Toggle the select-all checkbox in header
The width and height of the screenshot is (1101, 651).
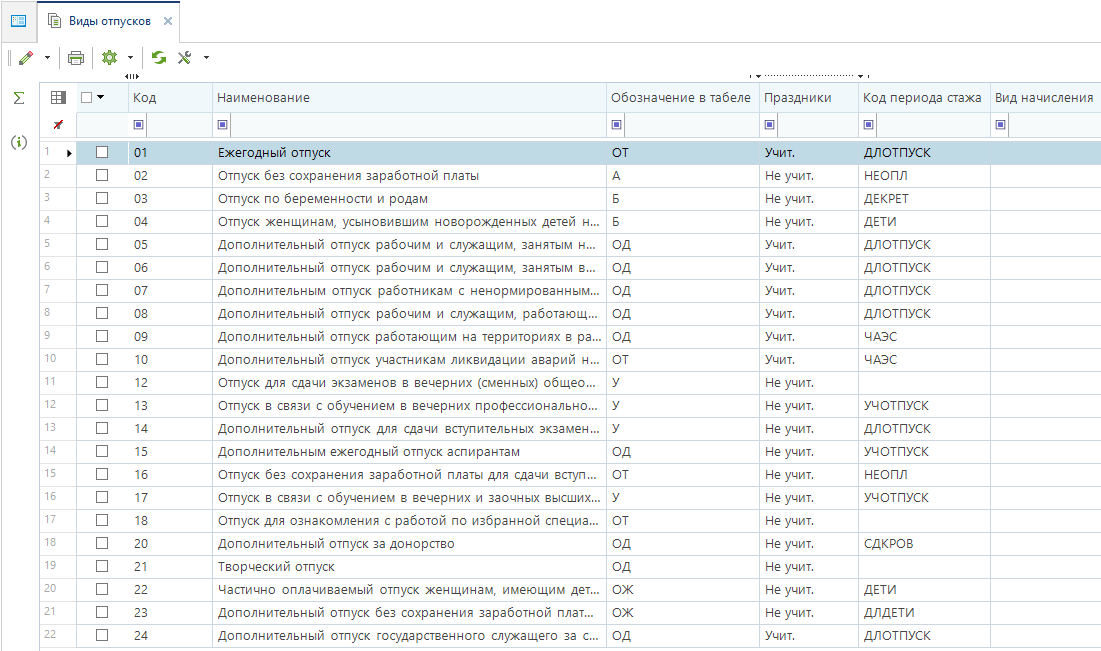(87, 98)
